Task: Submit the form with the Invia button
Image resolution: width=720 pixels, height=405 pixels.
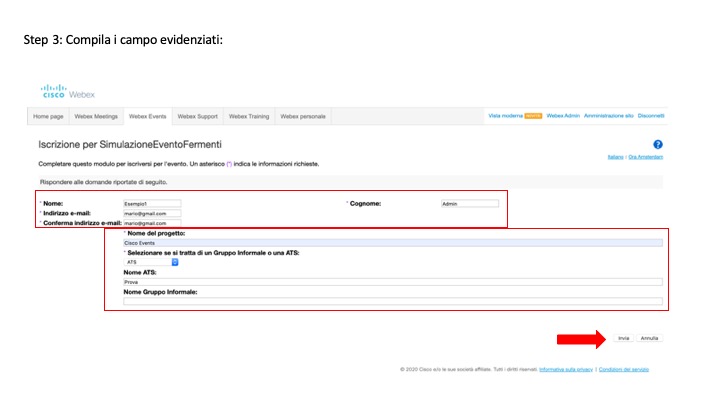Action: coord(623,338)
